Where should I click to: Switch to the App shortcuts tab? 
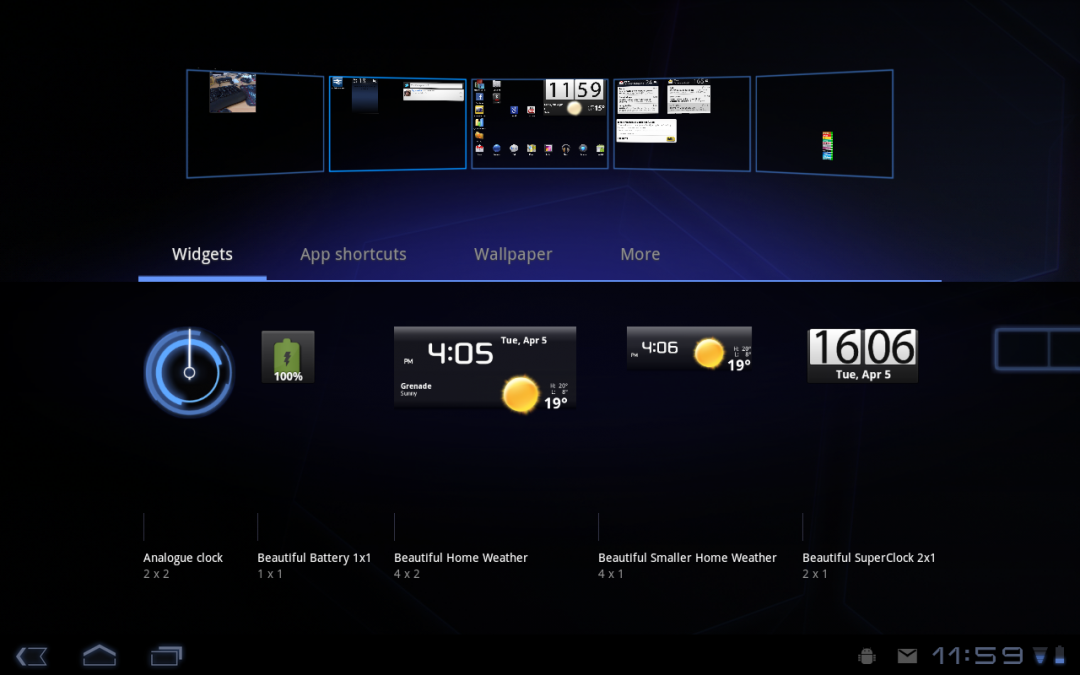353,254
